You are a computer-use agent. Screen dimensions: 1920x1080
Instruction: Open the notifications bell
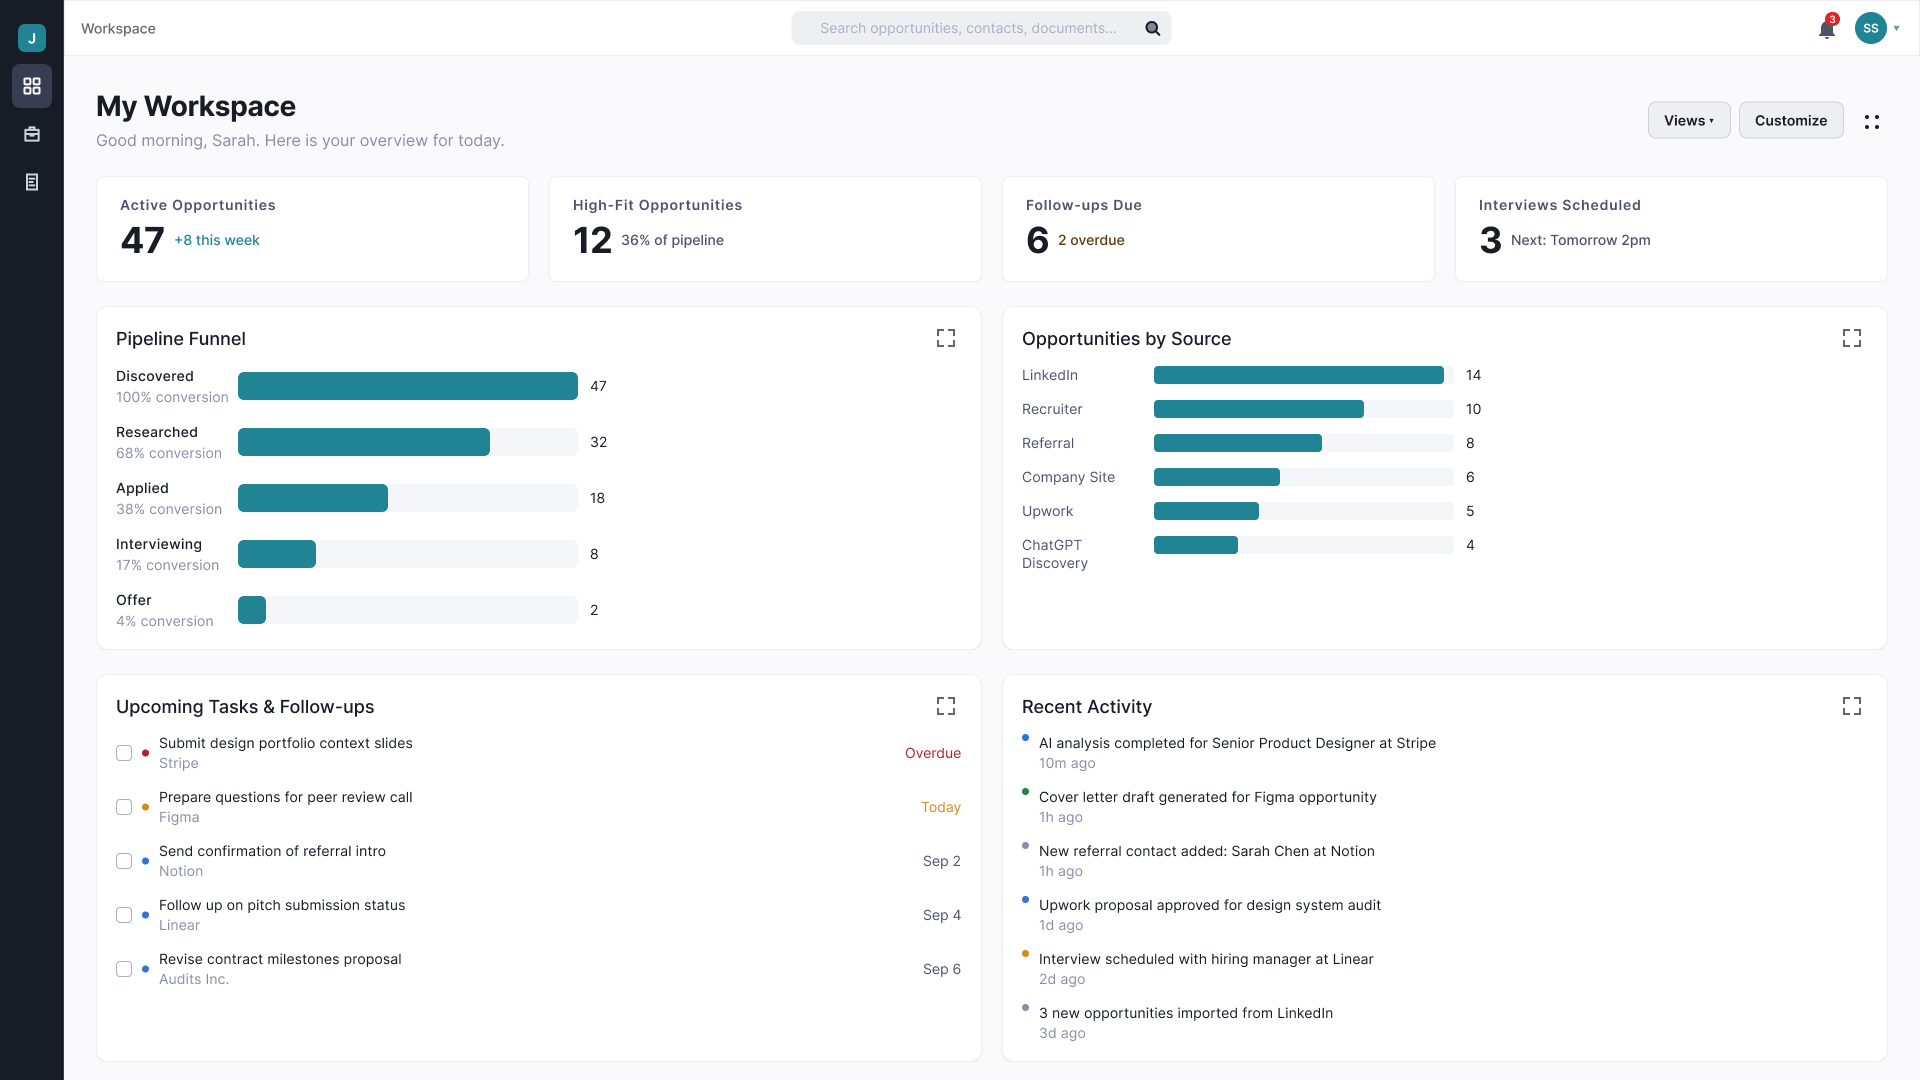point(1827,28)
